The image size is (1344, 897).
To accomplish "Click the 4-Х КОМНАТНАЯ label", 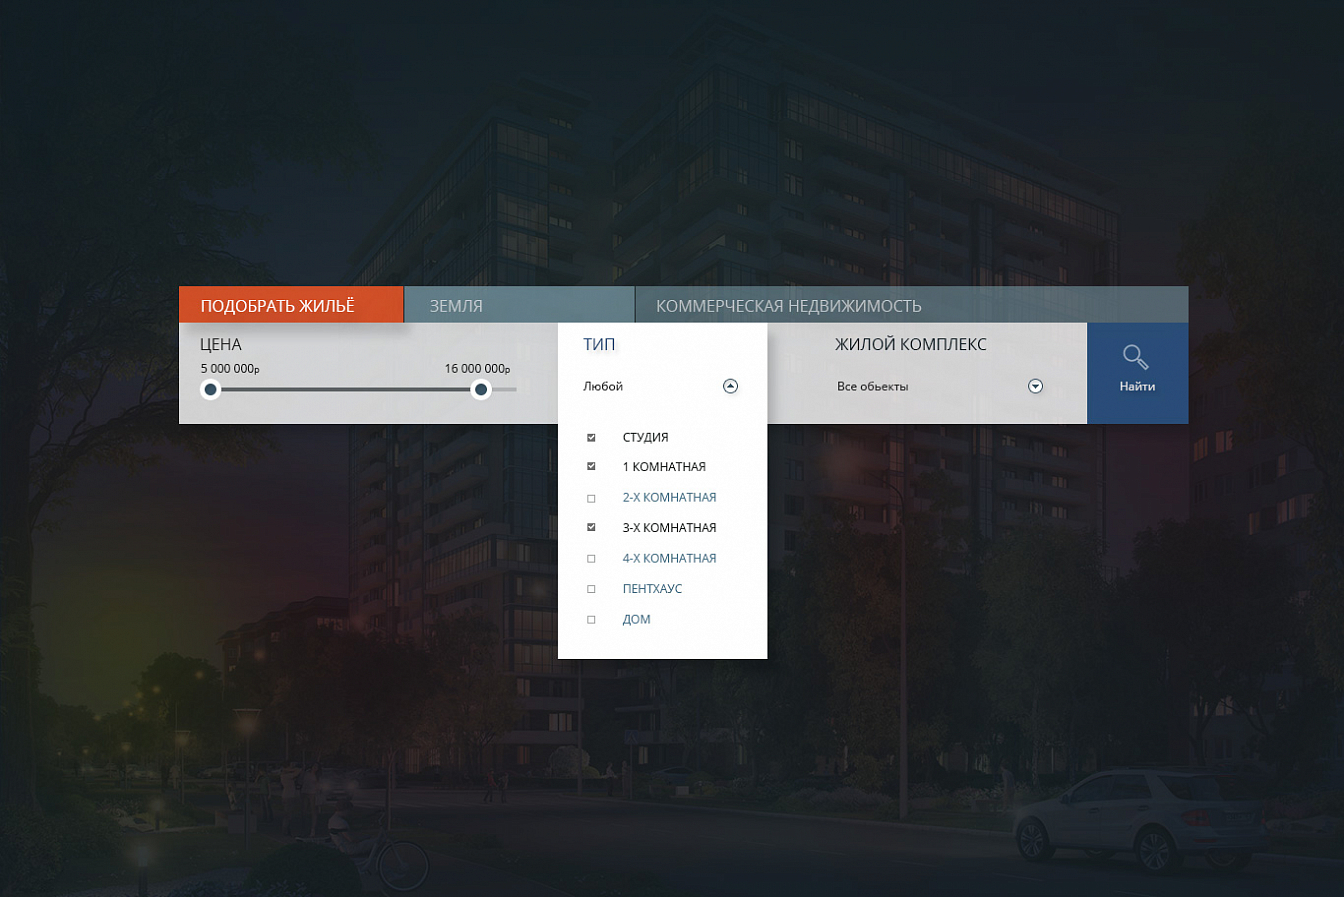I will click(x=669, y=559).
